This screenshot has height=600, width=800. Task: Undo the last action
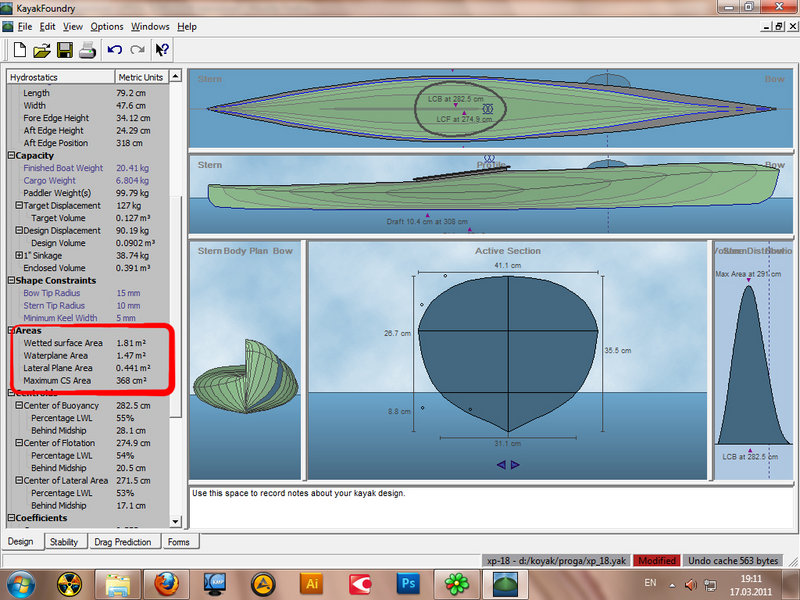(114, 49)
